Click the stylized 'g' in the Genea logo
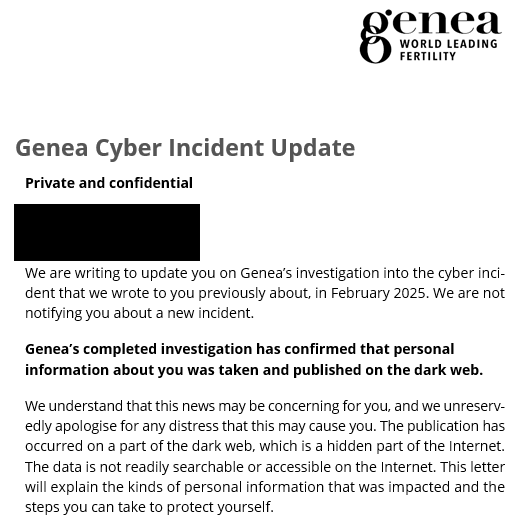524x525 pixels. 376,36
